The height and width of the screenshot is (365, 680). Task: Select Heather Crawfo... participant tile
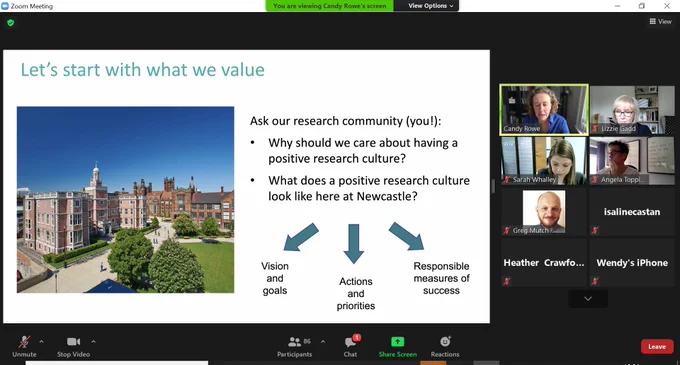point(544,263)
